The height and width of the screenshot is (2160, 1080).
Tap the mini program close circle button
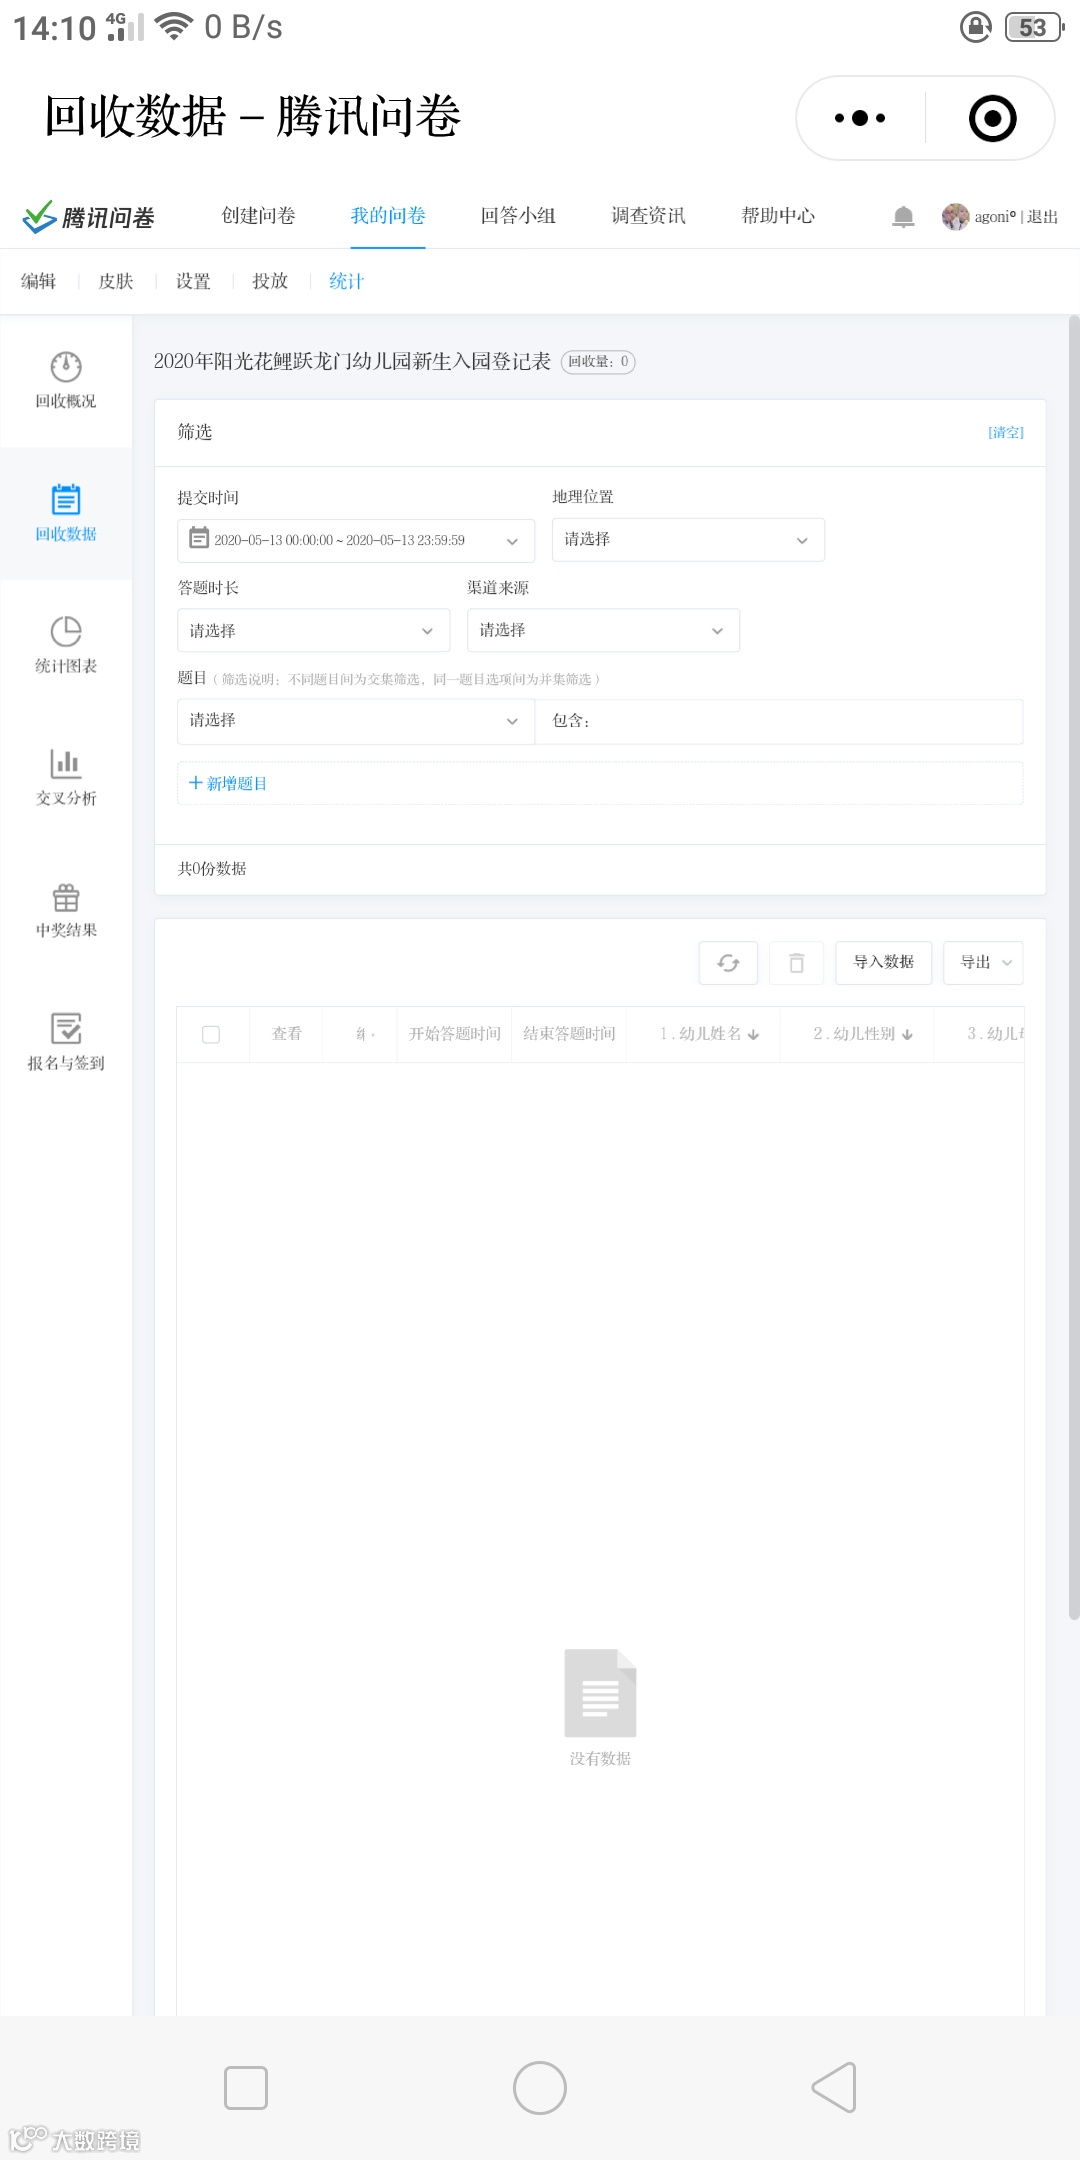(x=993, y=118)
